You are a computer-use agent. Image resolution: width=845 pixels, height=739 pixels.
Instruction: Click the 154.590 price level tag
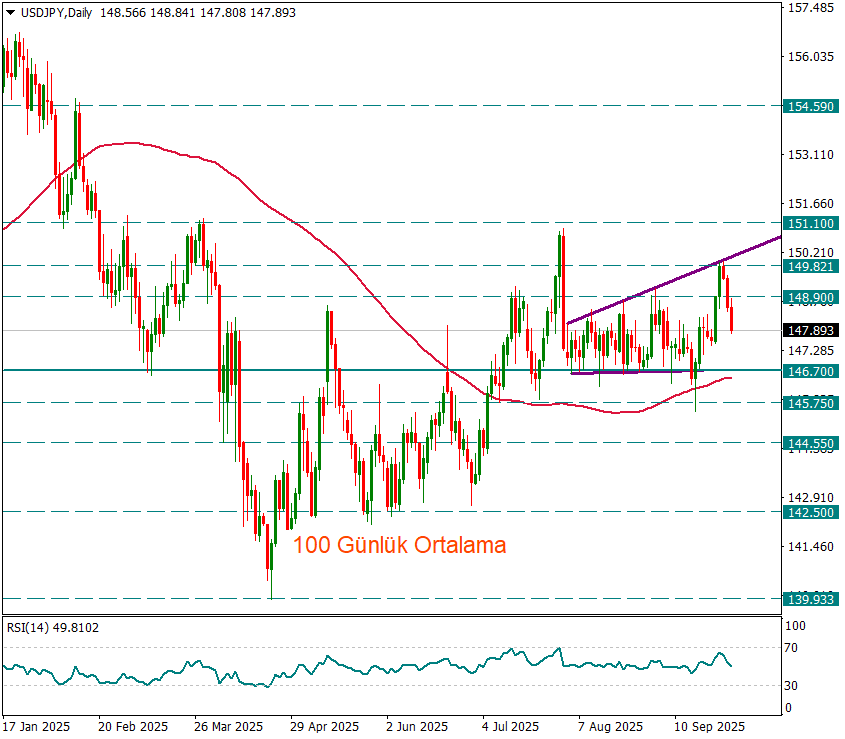click(x=811, y=105)
